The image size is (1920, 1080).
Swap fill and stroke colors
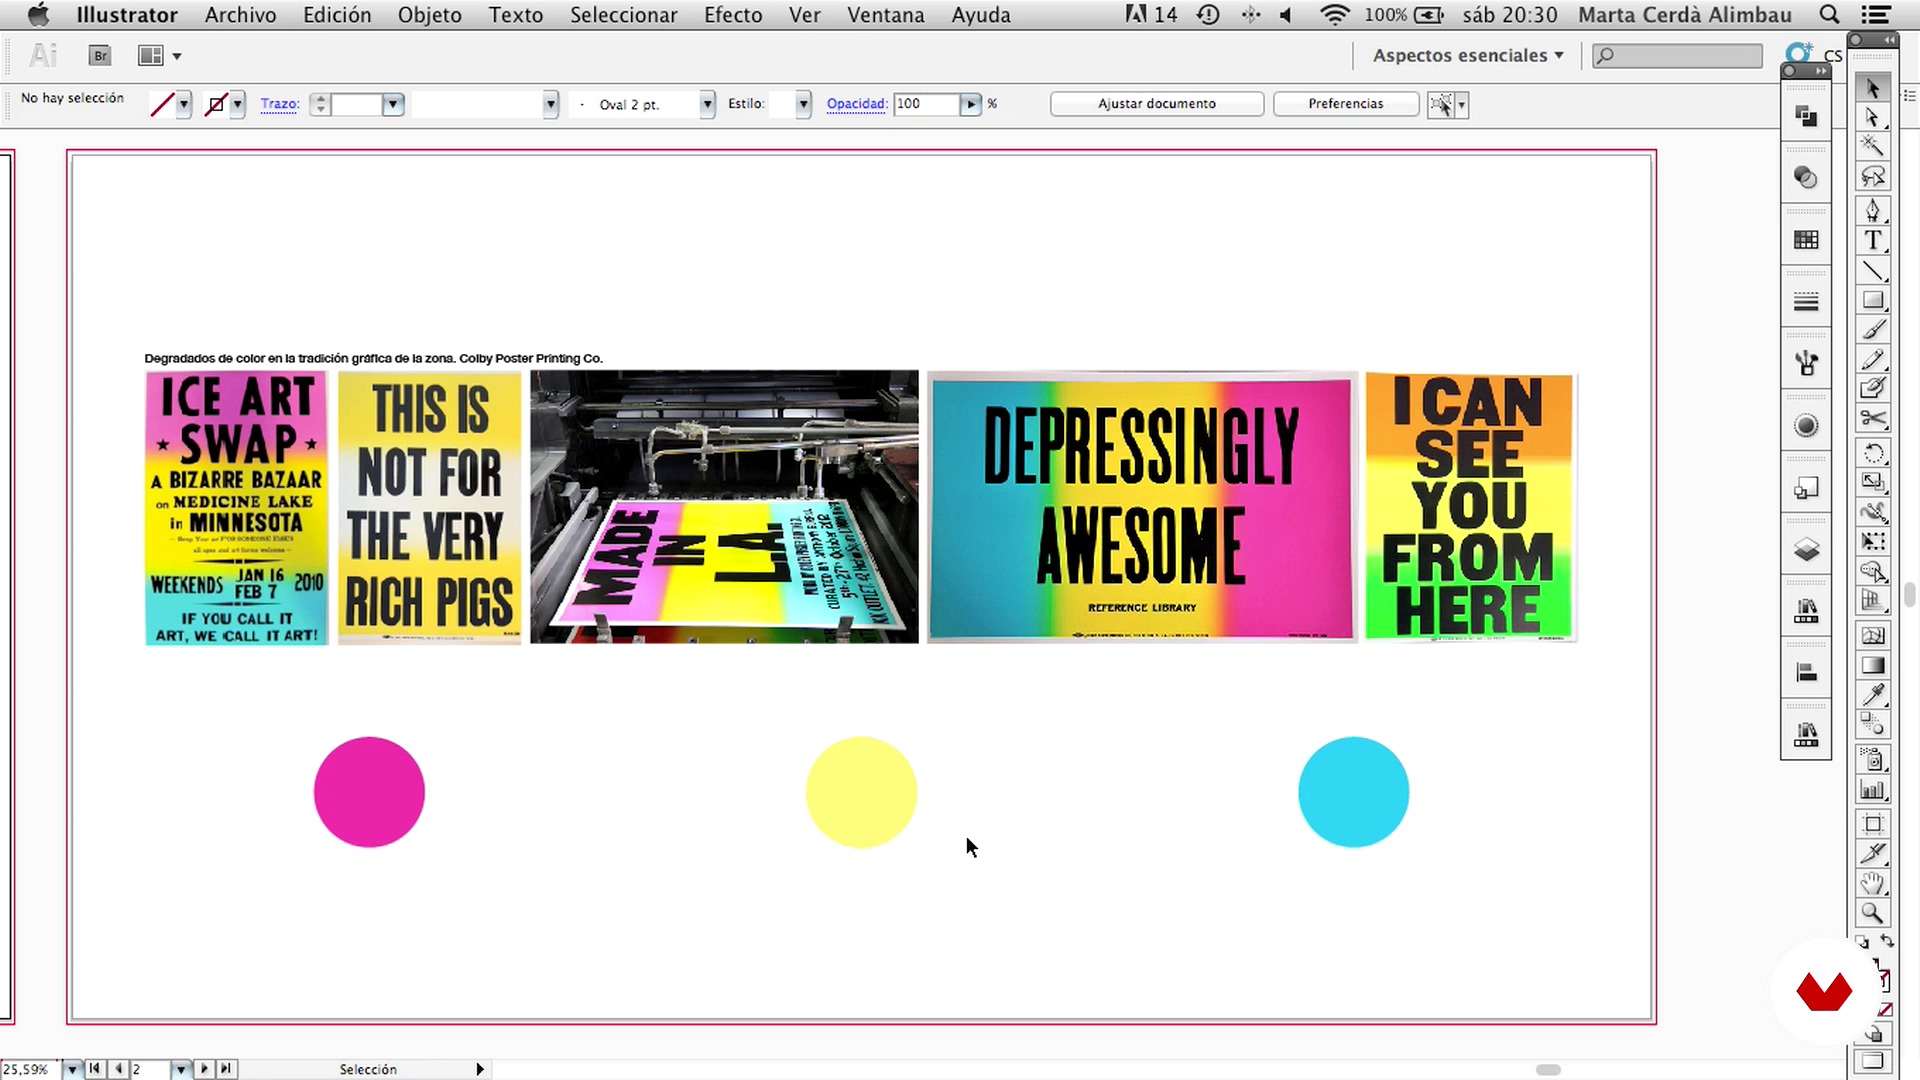click(x=1886, y=941)
